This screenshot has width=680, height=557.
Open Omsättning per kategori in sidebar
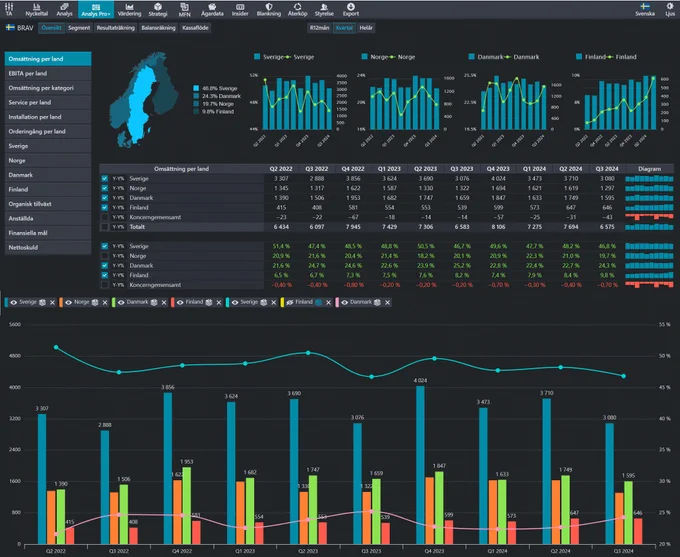[x=48, y=88]
